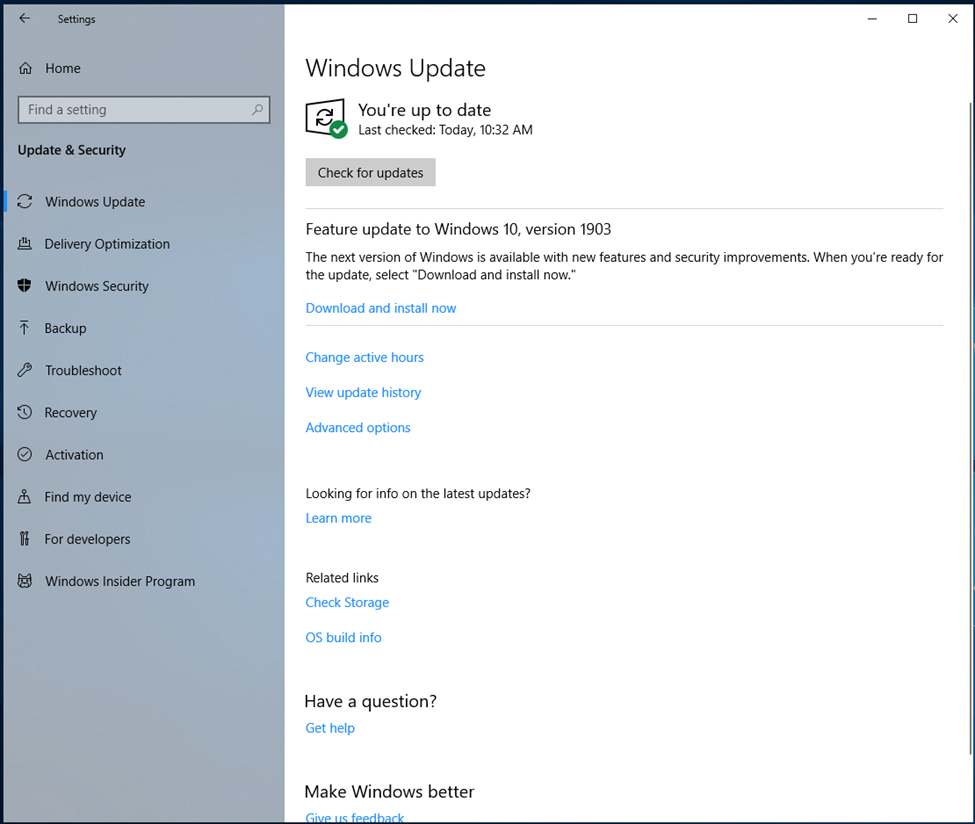
Task: Minimize the Settings window
Action: click(872, 19)
